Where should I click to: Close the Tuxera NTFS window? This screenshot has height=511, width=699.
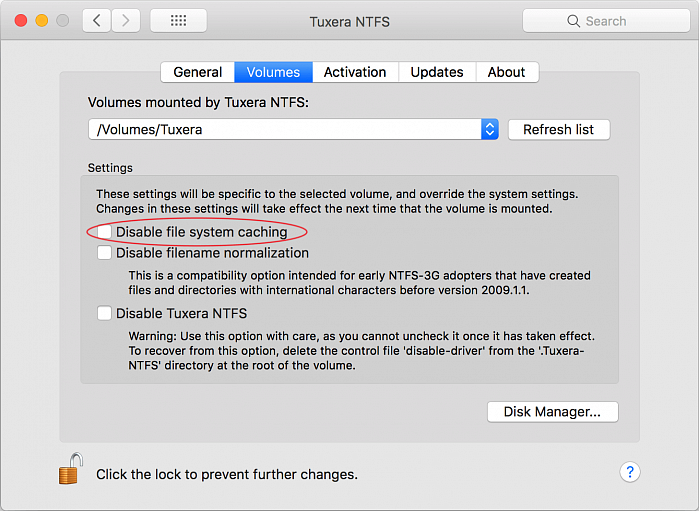pyautogui.click(x=21, y=21)
